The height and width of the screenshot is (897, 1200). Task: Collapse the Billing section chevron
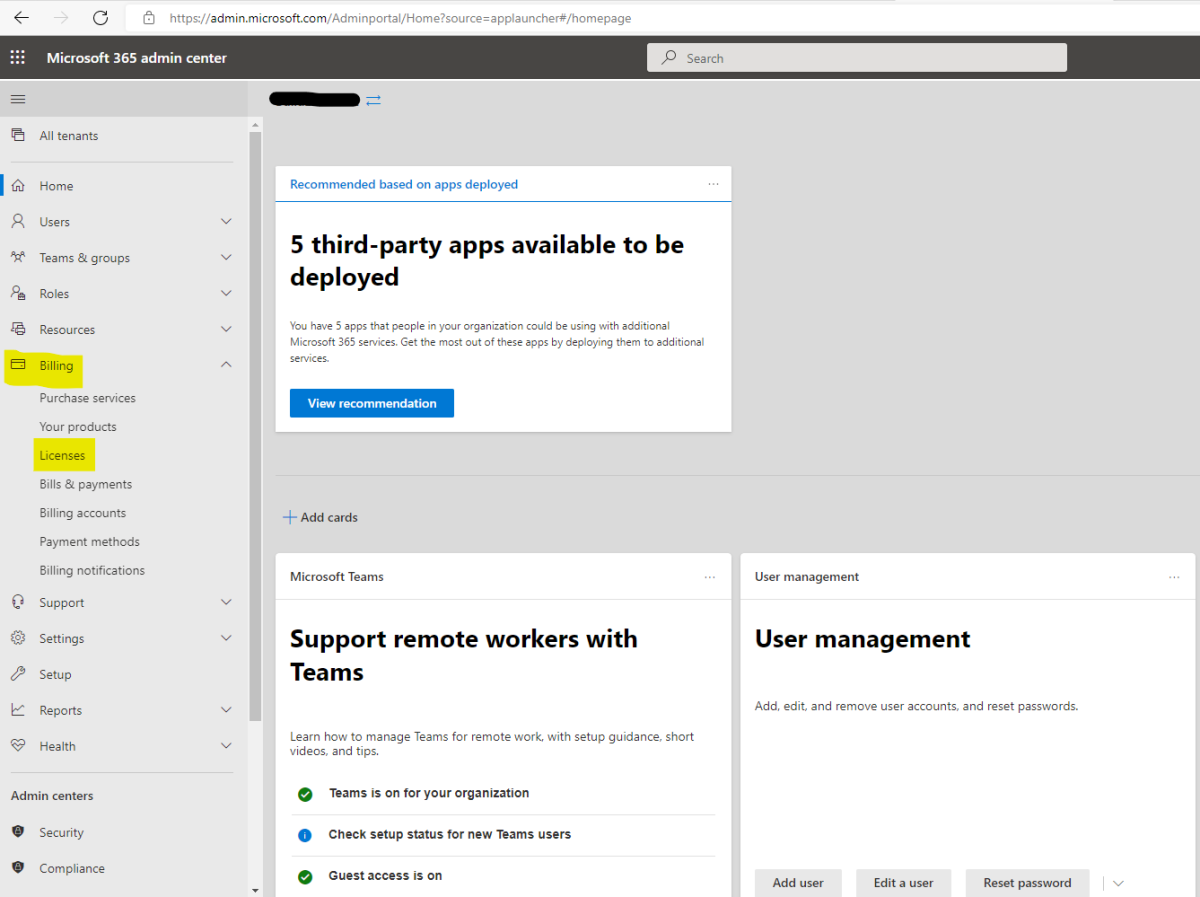(226, 364)
